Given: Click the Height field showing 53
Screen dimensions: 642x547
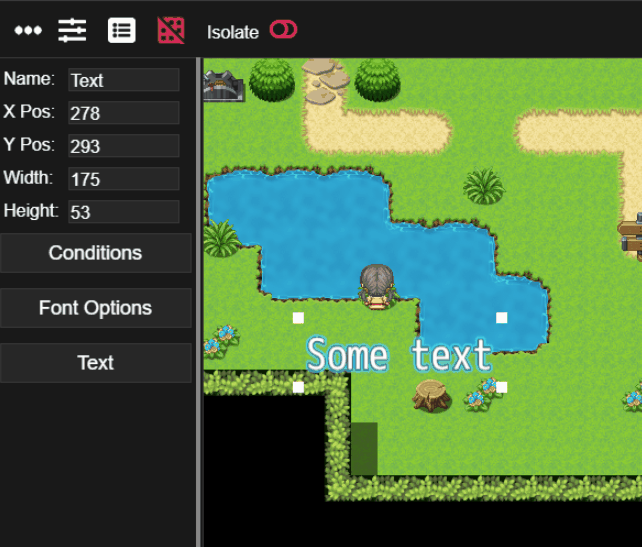Looking at the screenshot, I should pyautogui.click(x=124, y=212).
